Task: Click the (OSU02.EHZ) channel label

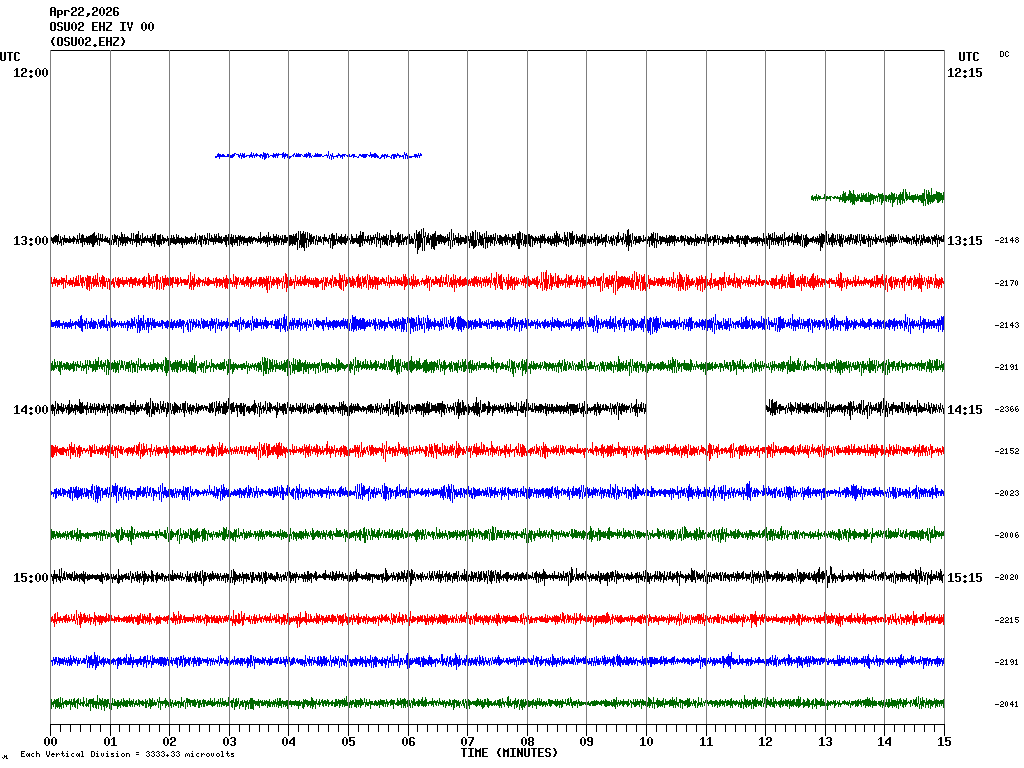Action: (88, 41)
